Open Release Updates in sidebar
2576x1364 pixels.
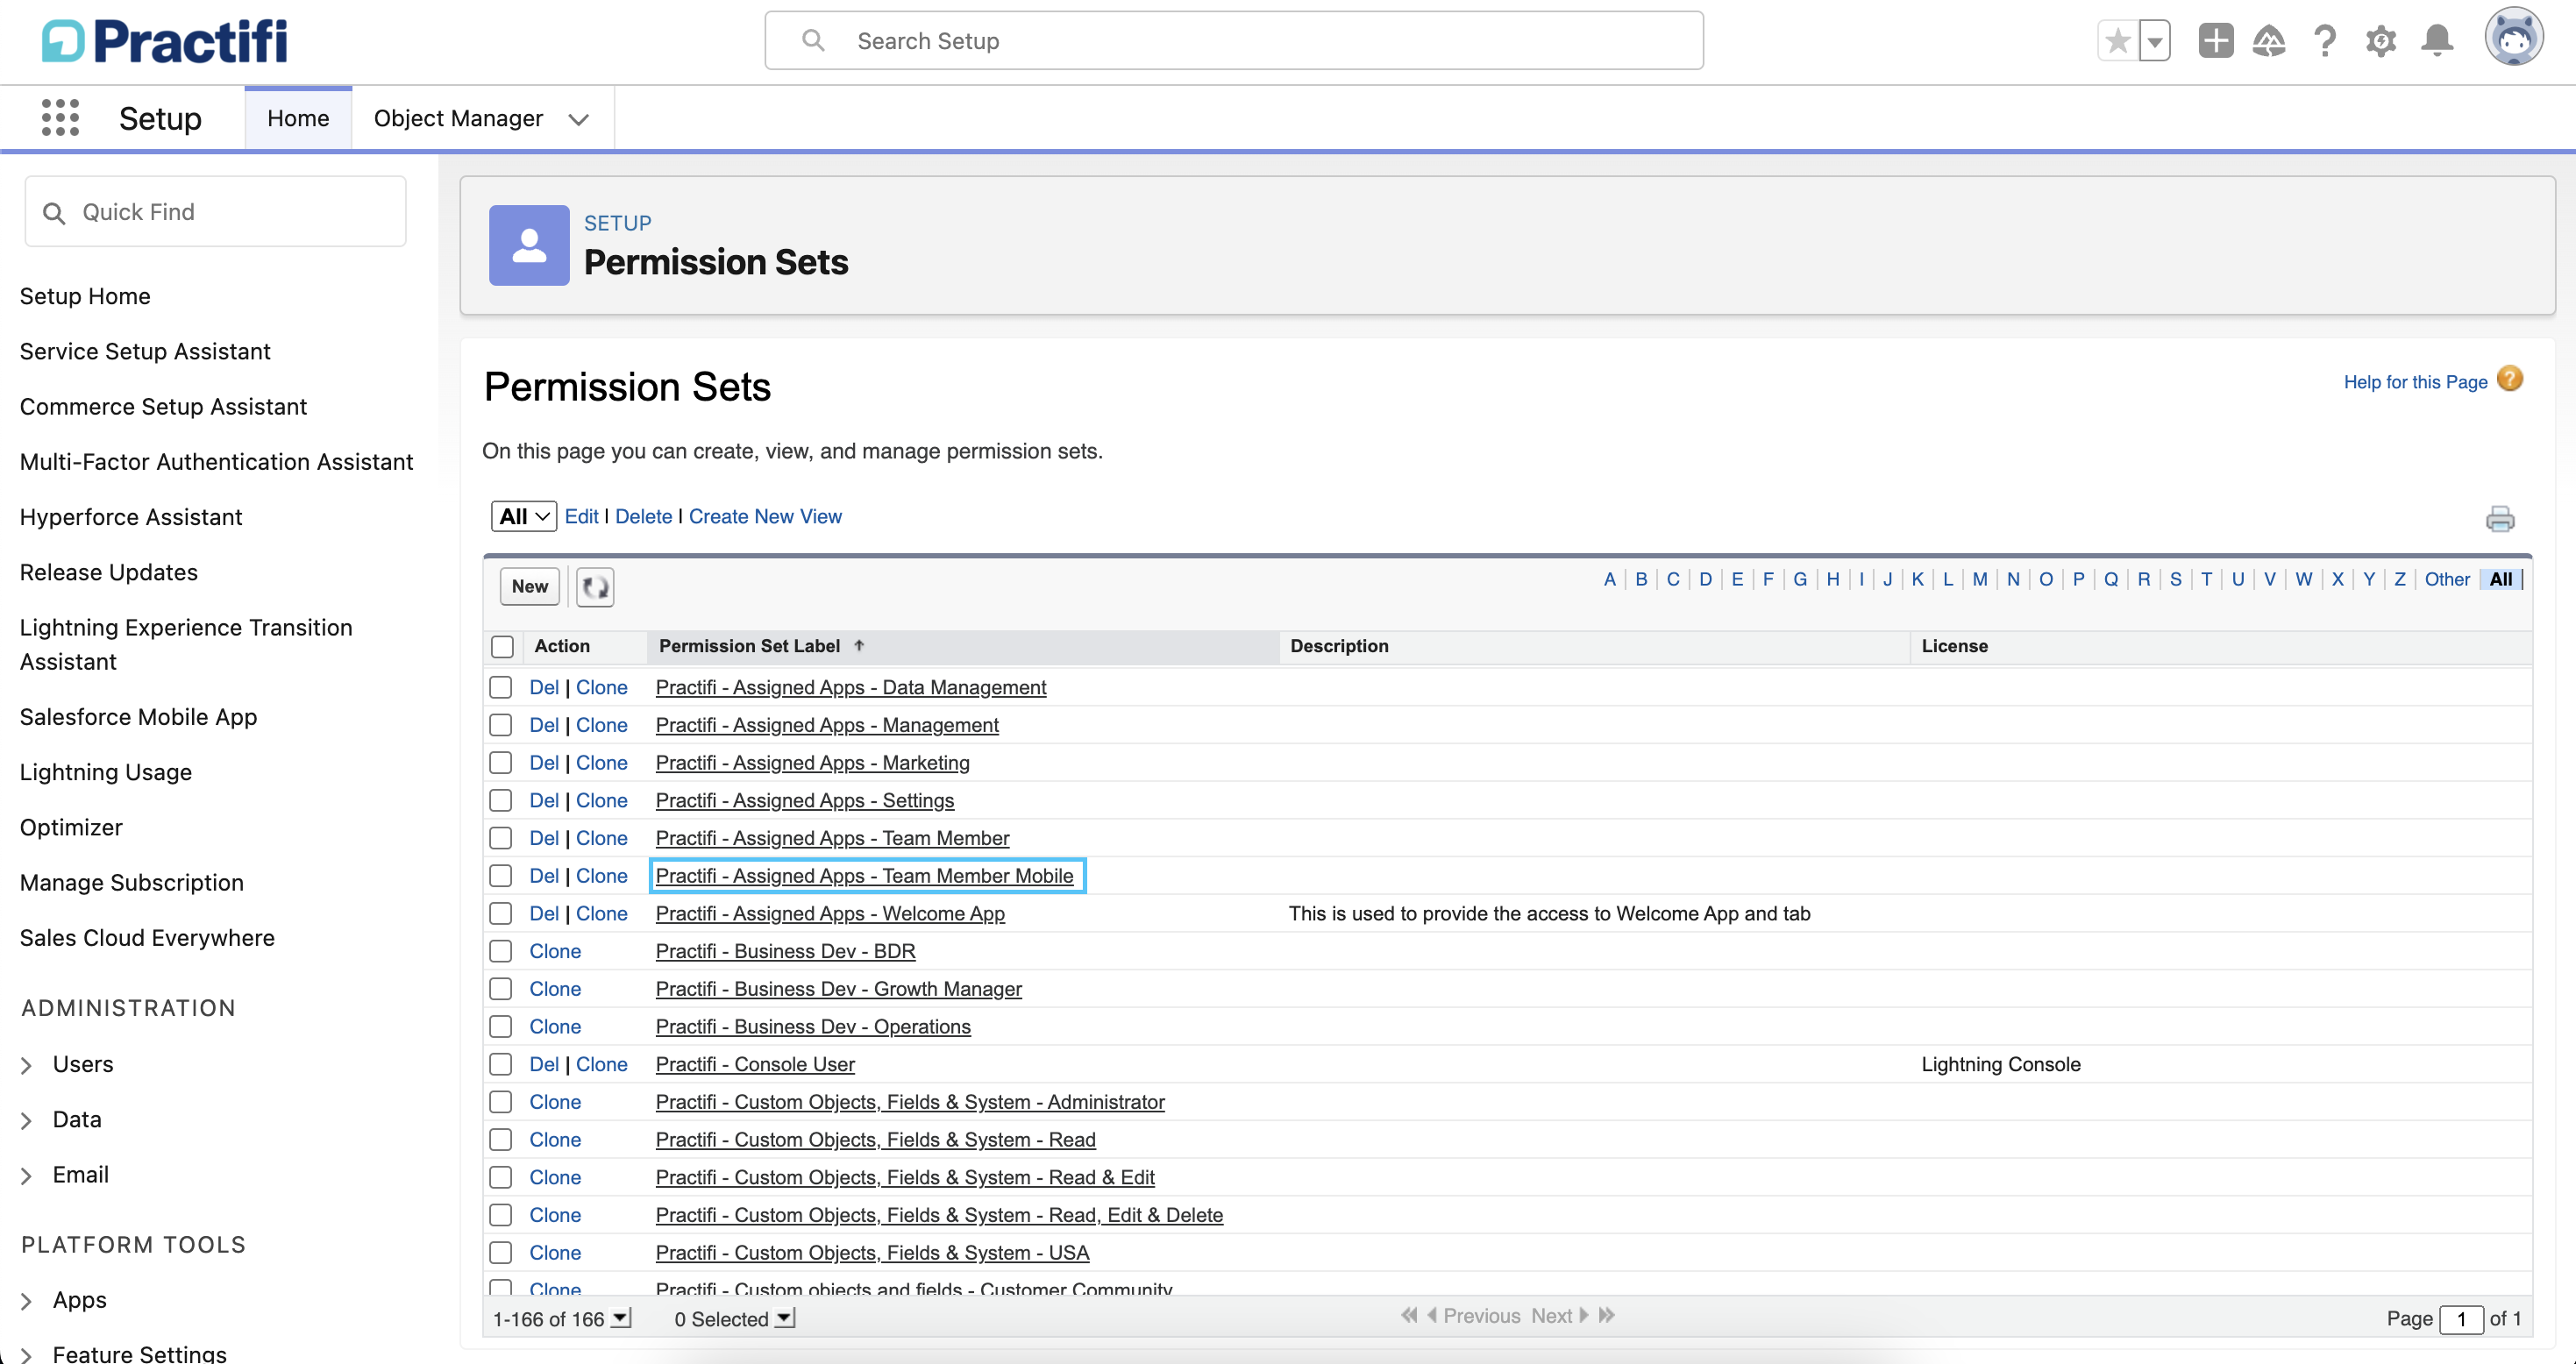point(109,572)
